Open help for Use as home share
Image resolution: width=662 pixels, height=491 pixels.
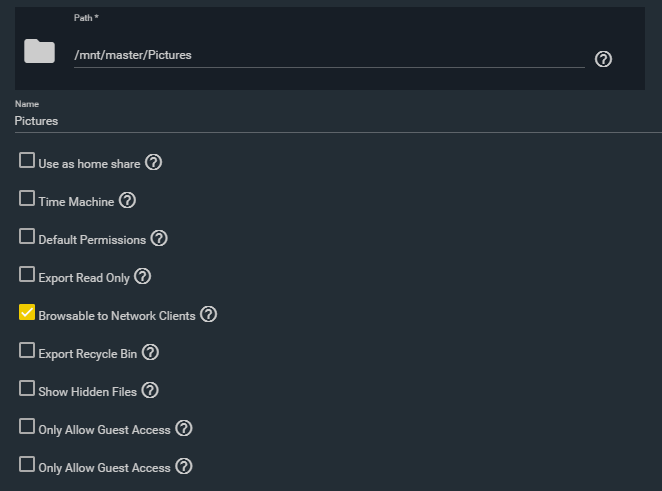pyautogui.click(x=153, y=163)
